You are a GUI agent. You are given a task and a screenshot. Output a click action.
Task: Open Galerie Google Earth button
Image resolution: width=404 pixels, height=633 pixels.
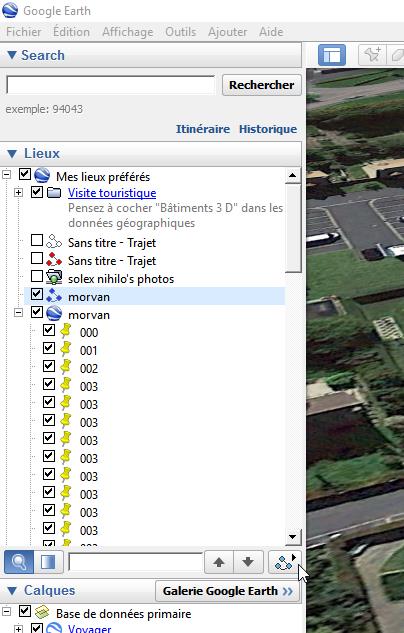pos(227,591)
